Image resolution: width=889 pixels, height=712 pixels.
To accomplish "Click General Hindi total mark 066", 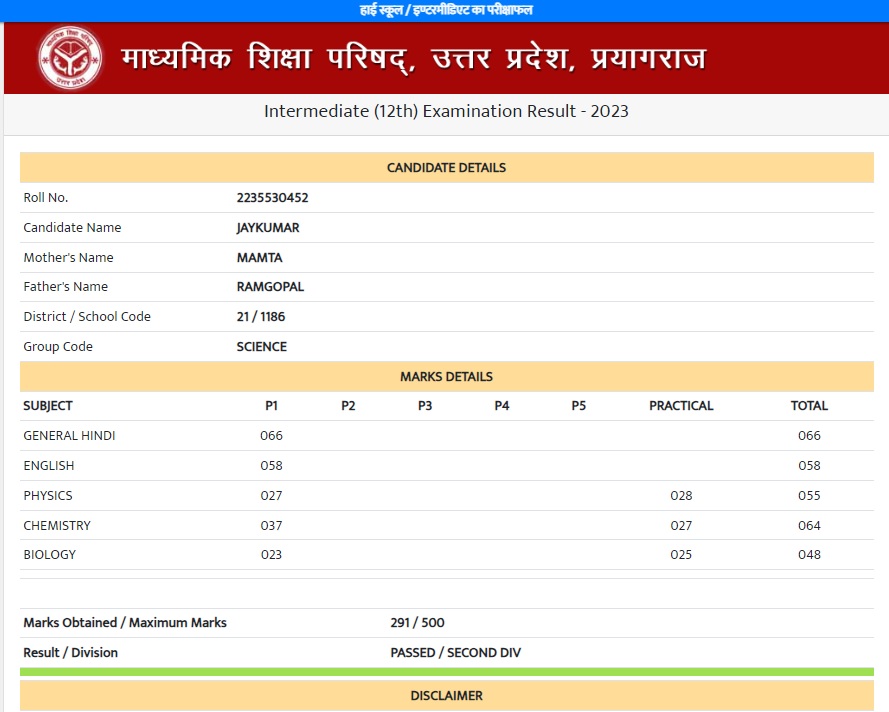I will [809, 435].
